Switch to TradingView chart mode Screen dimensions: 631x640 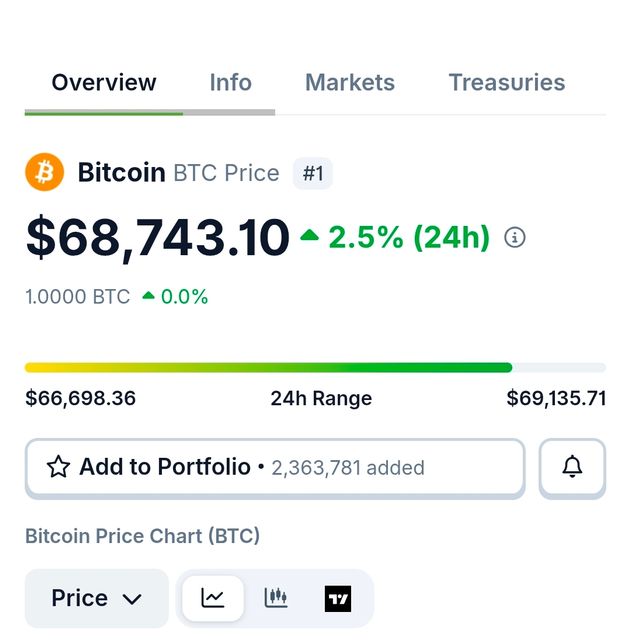338,598
